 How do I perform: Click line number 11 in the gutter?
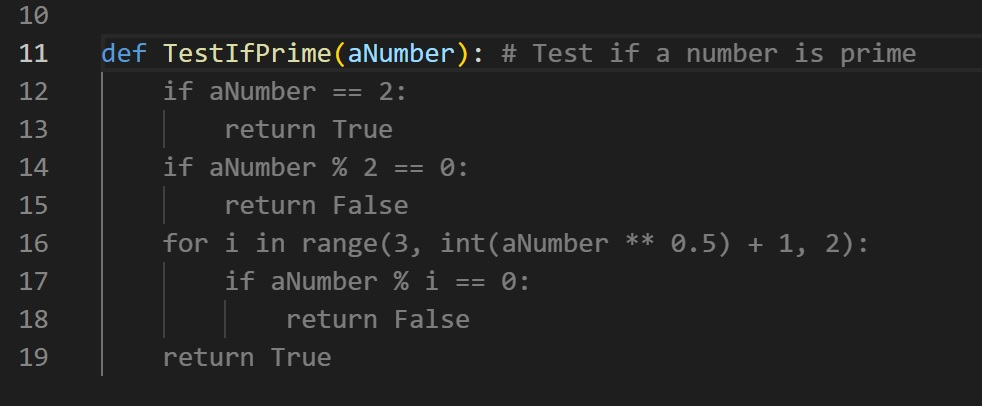click(33, 53)
